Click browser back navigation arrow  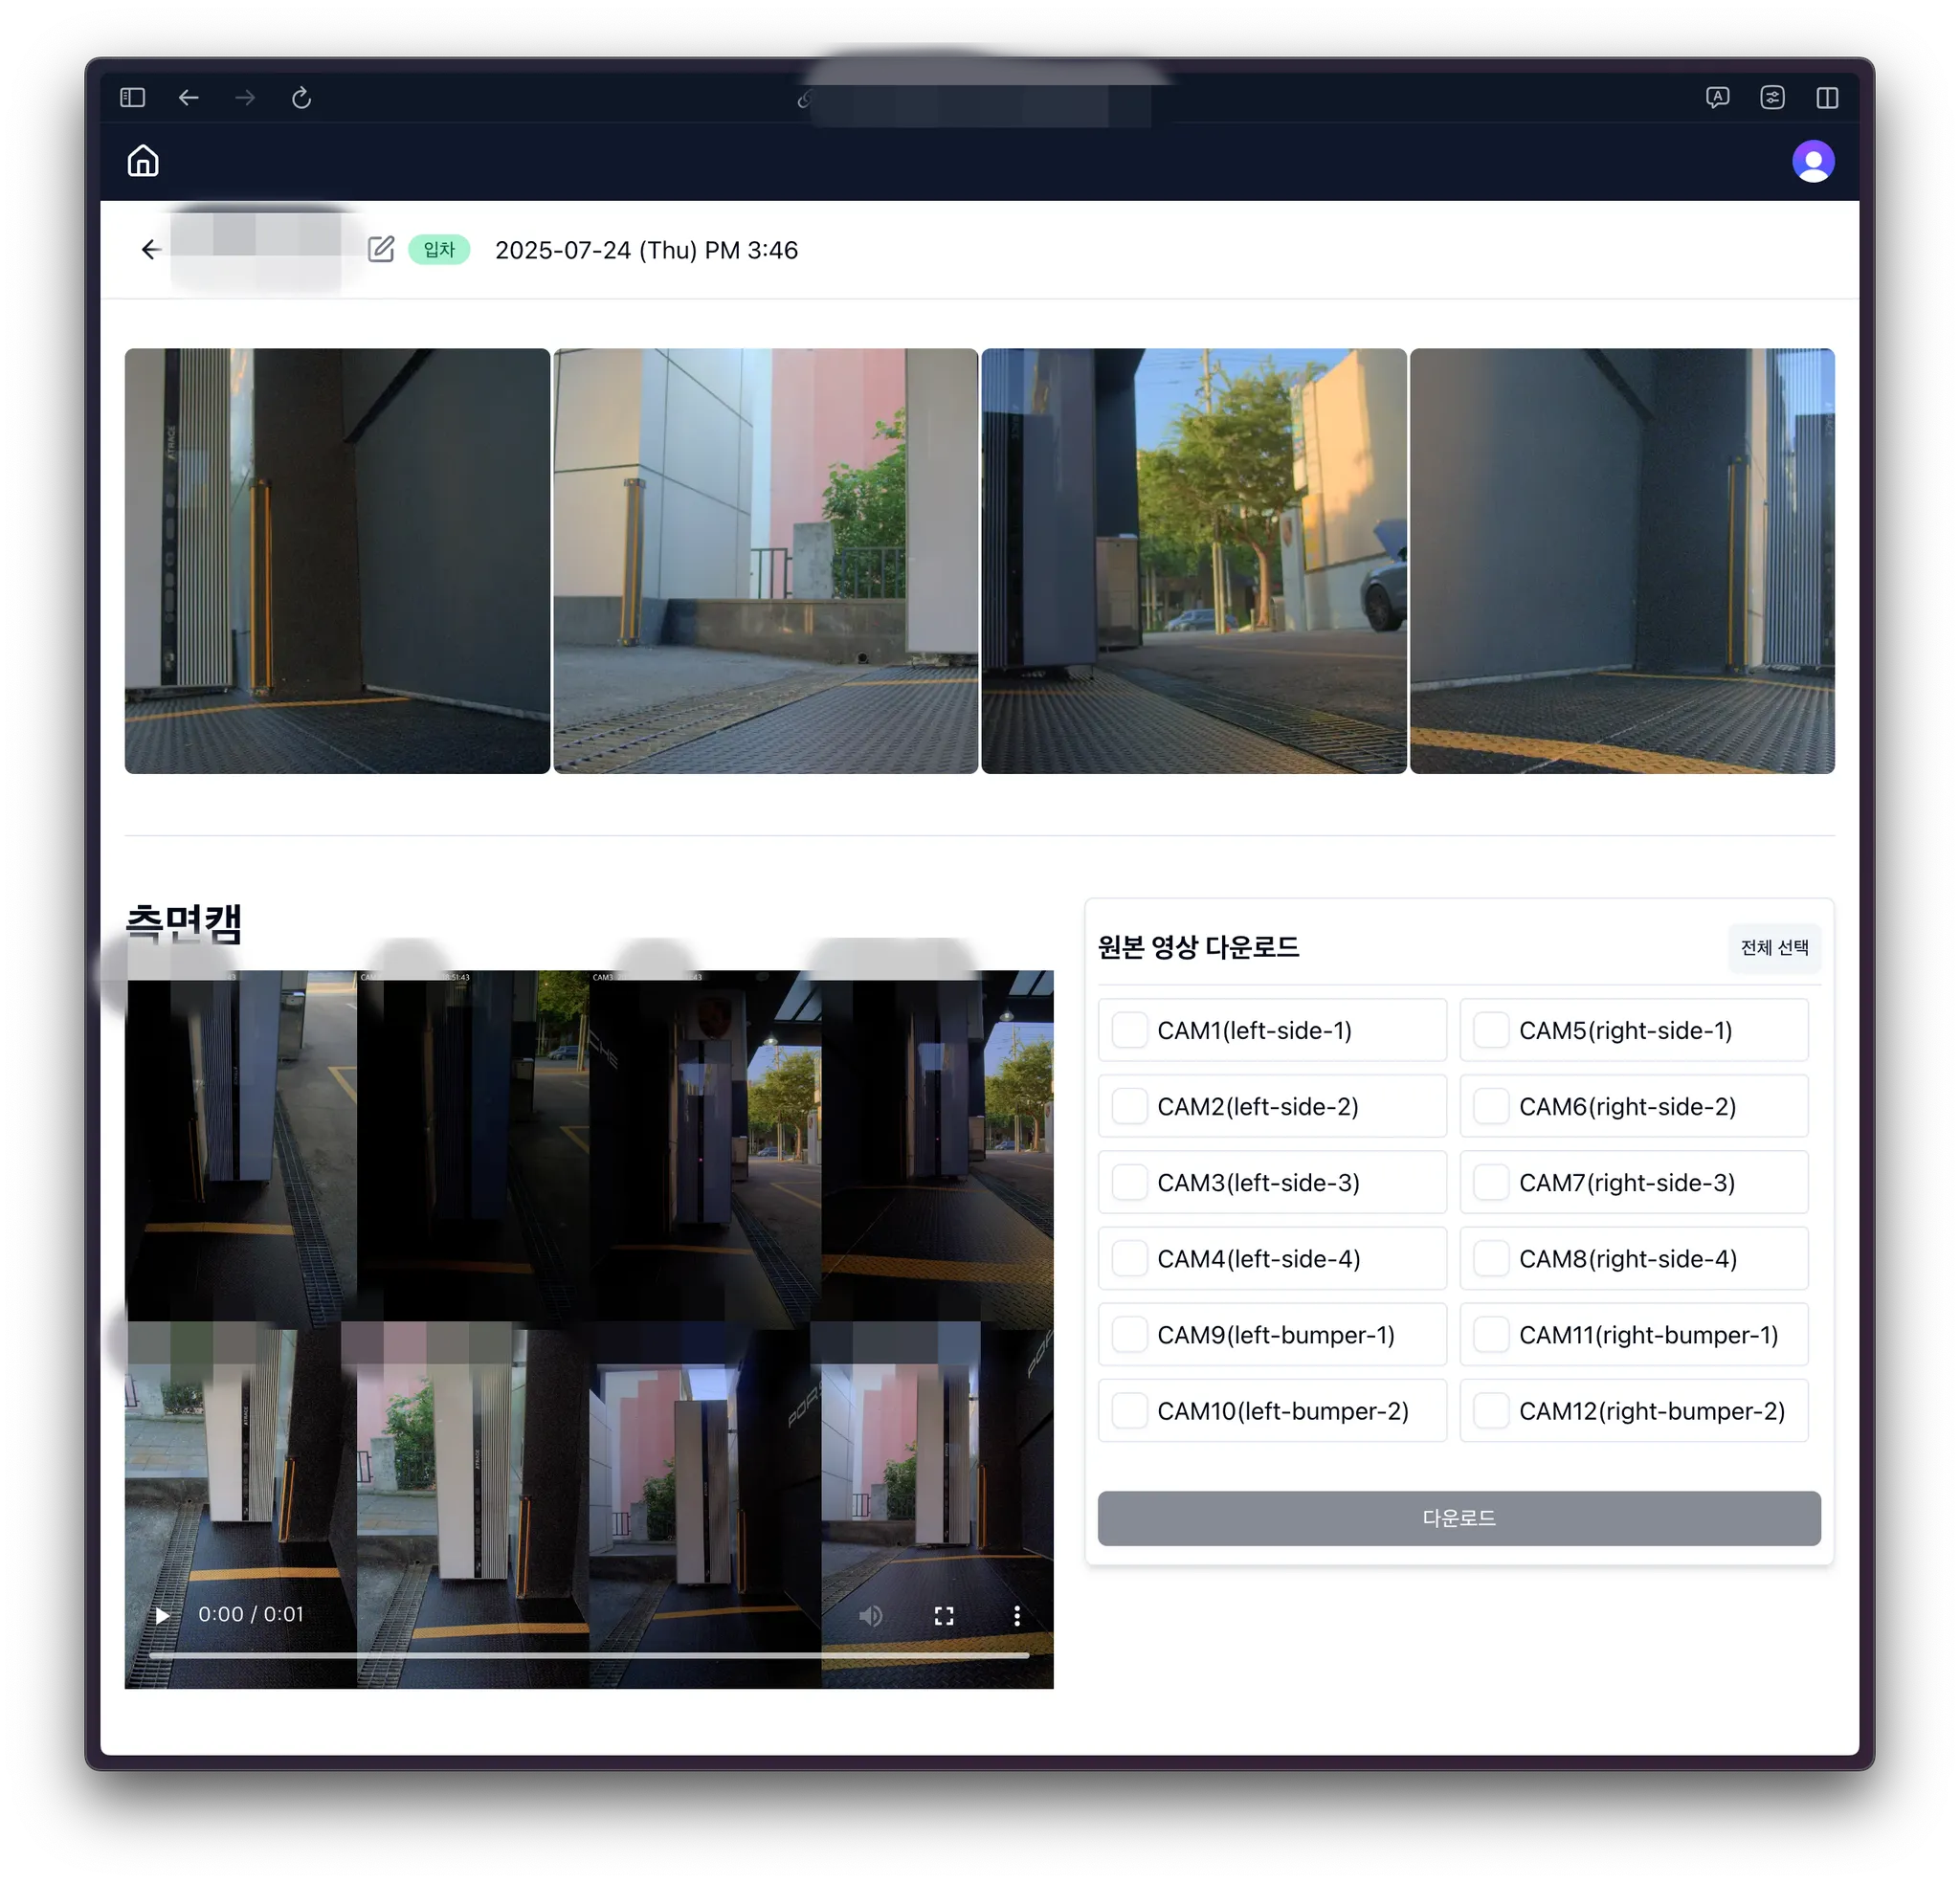click(188, 98)
